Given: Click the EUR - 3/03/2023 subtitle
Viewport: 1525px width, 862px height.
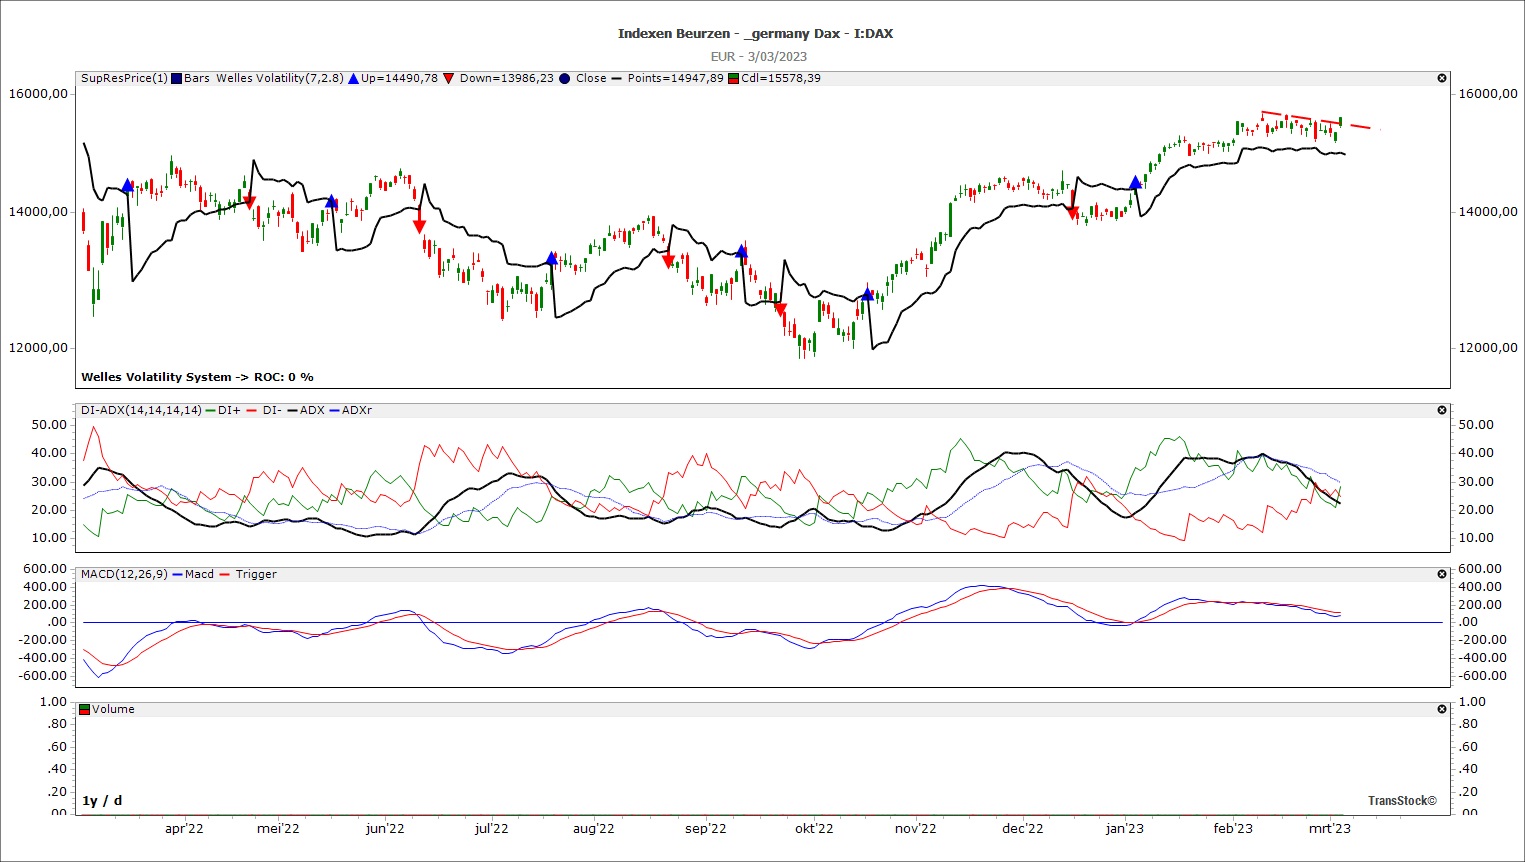Looking at the screenshot, I should coord(758,56).
